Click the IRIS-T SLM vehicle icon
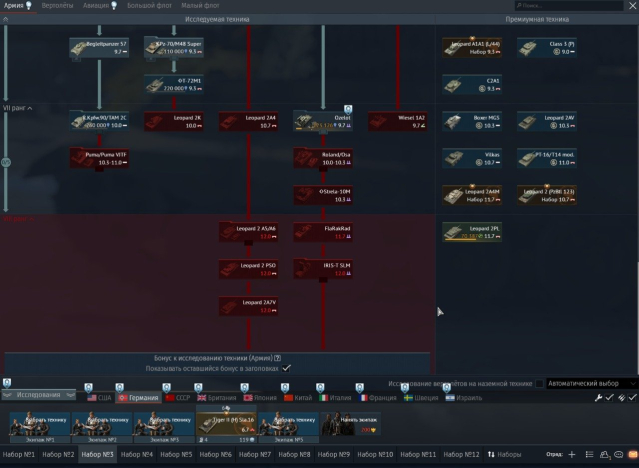 pos(323,268)
